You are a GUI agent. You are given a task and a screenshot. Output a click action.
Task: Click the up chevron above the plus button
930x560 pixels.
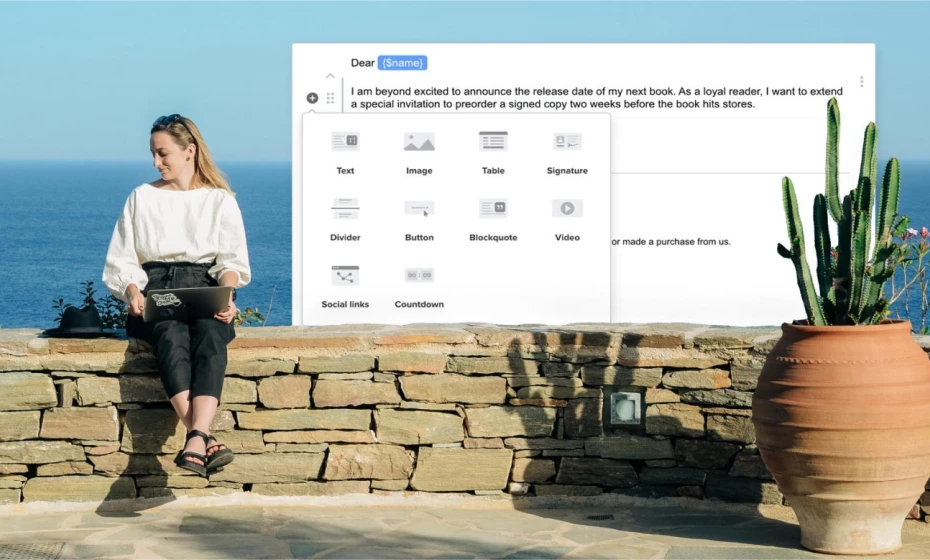pyautogui.click(x=330, y=76)
